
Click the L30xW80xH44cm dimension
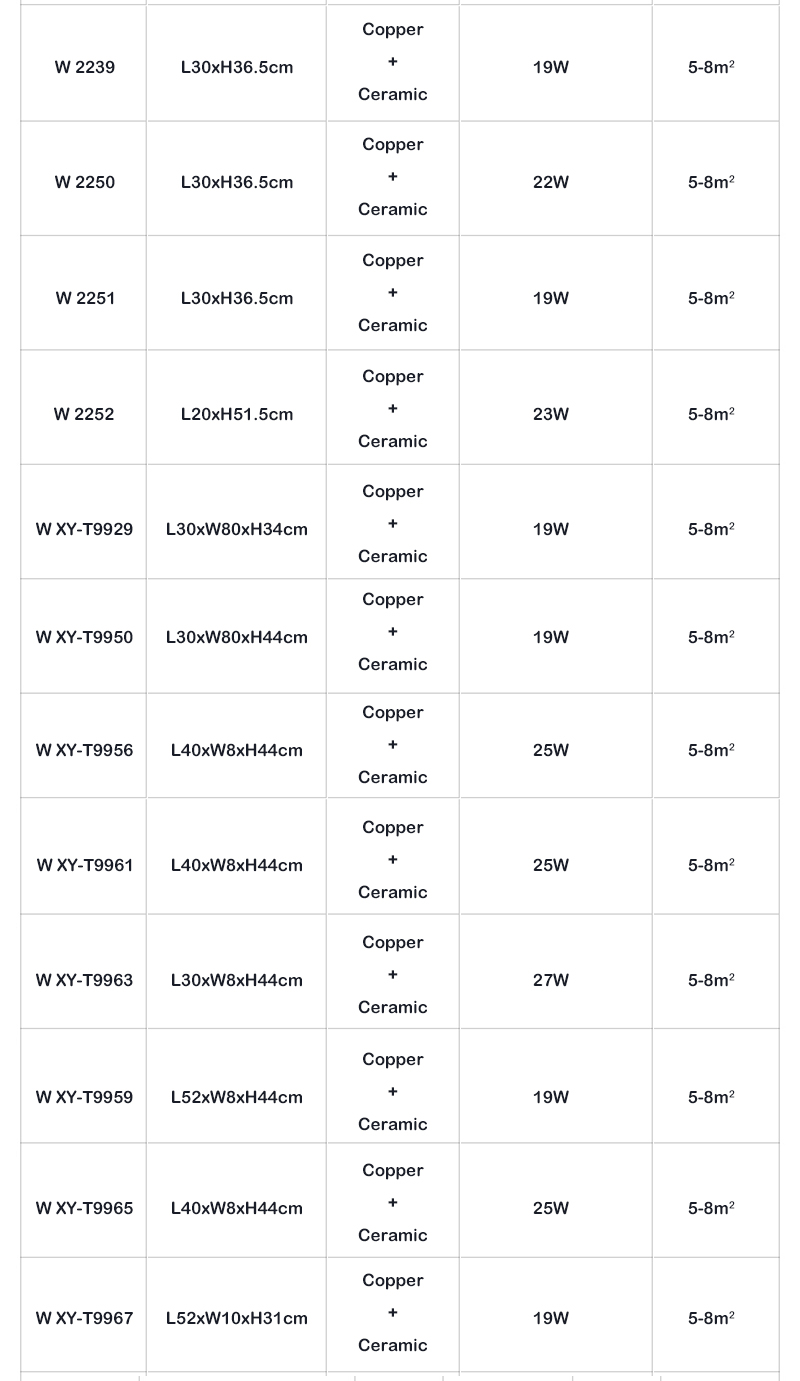point(237,638)
